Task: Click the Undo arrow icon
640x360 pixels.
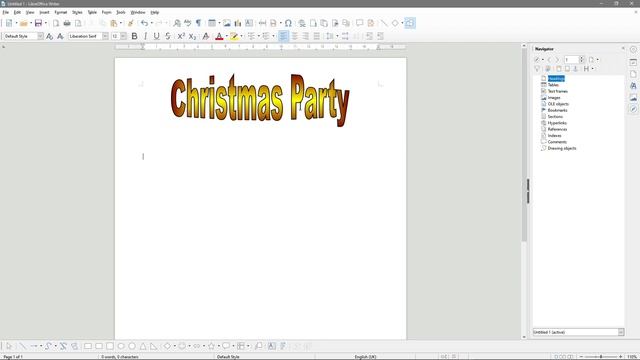Action: tap(144, 23)
